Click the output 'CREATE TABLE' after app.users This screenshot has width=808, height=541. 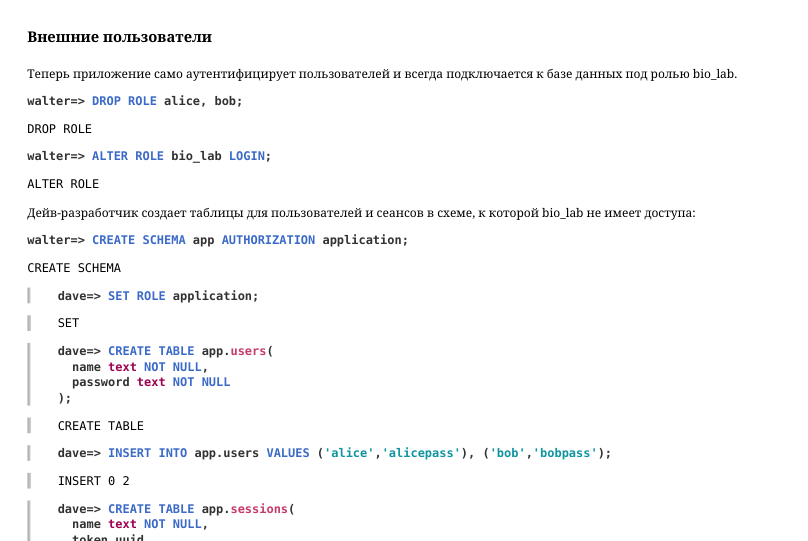tap(100, 426)
